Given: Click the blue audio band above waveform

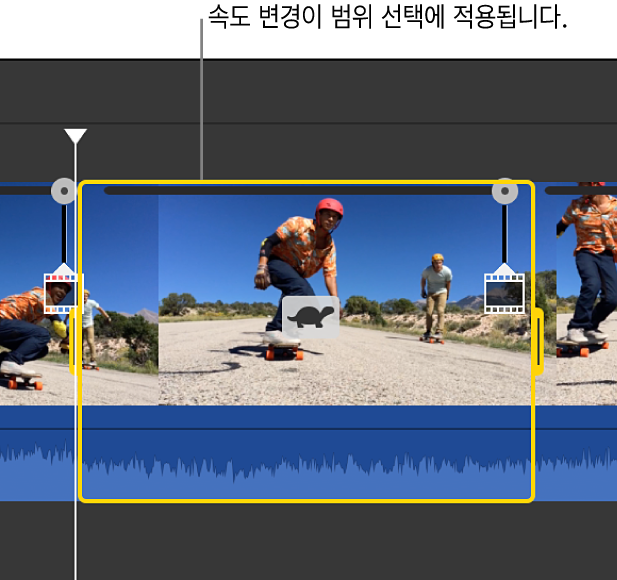Looking at the screenshot, I should pyautogui.click(x=306, y=417).
